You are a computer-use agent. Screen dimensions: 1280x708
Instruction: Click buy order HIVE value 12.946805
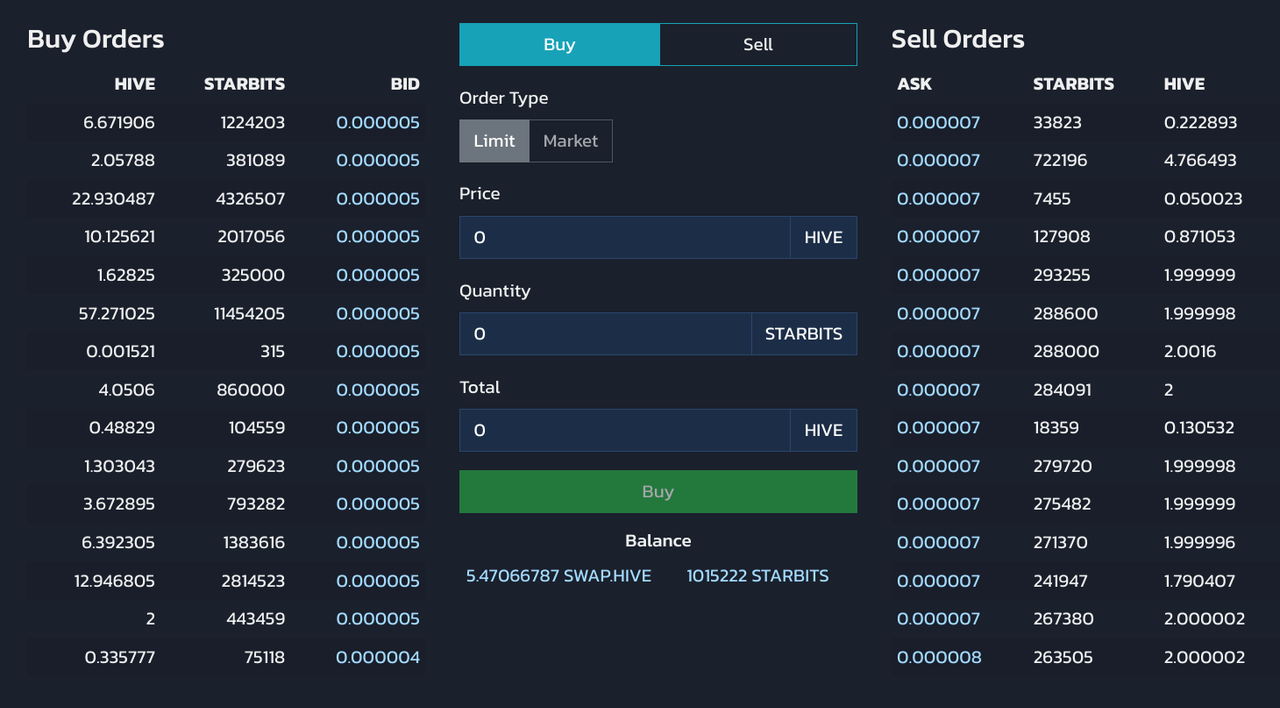click(x=114, y=582)
